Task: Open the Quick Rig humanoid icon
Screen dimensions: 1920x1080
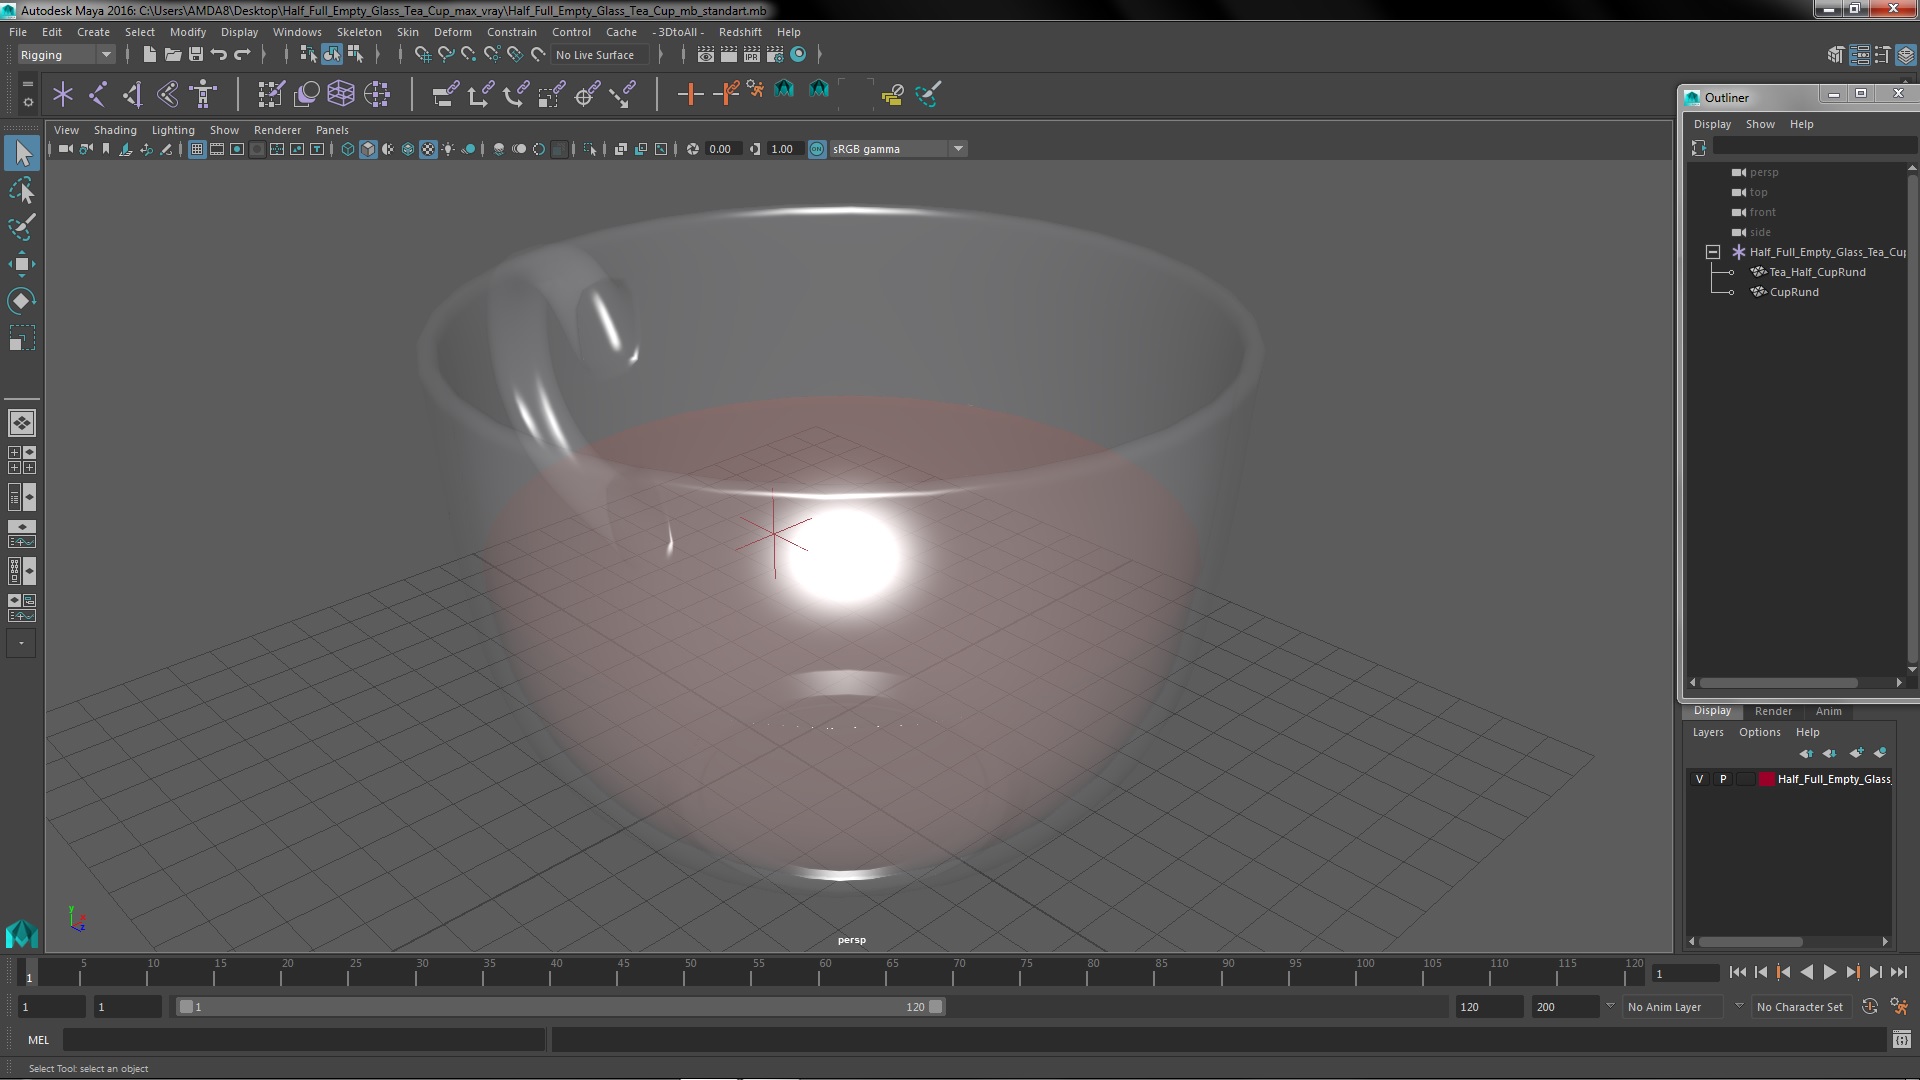Action: pos(204,94)
